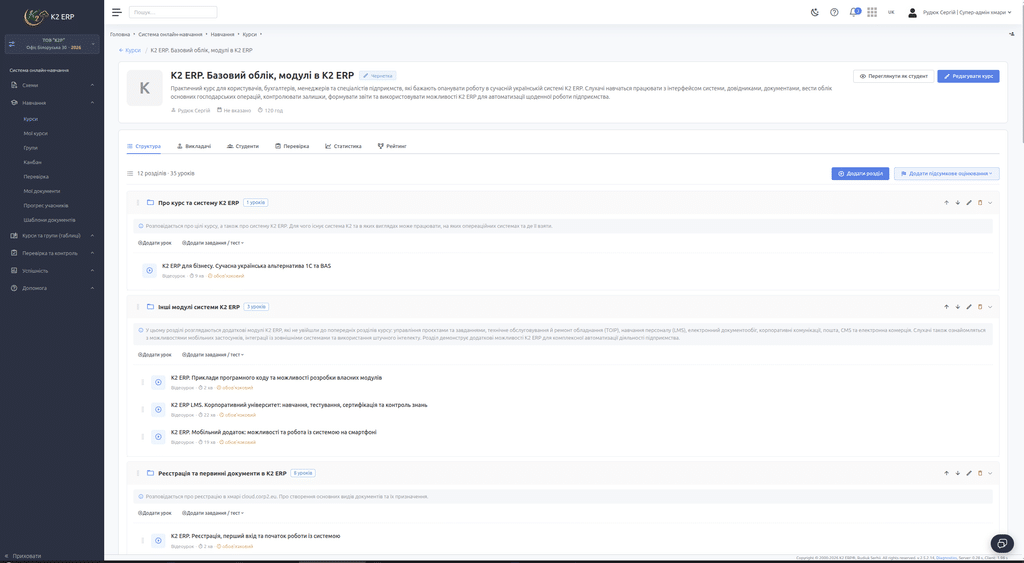The height and width of the screenshot is (563, 1024).
Task: Open the chat widget icon
Action: tap(1001, 543)
